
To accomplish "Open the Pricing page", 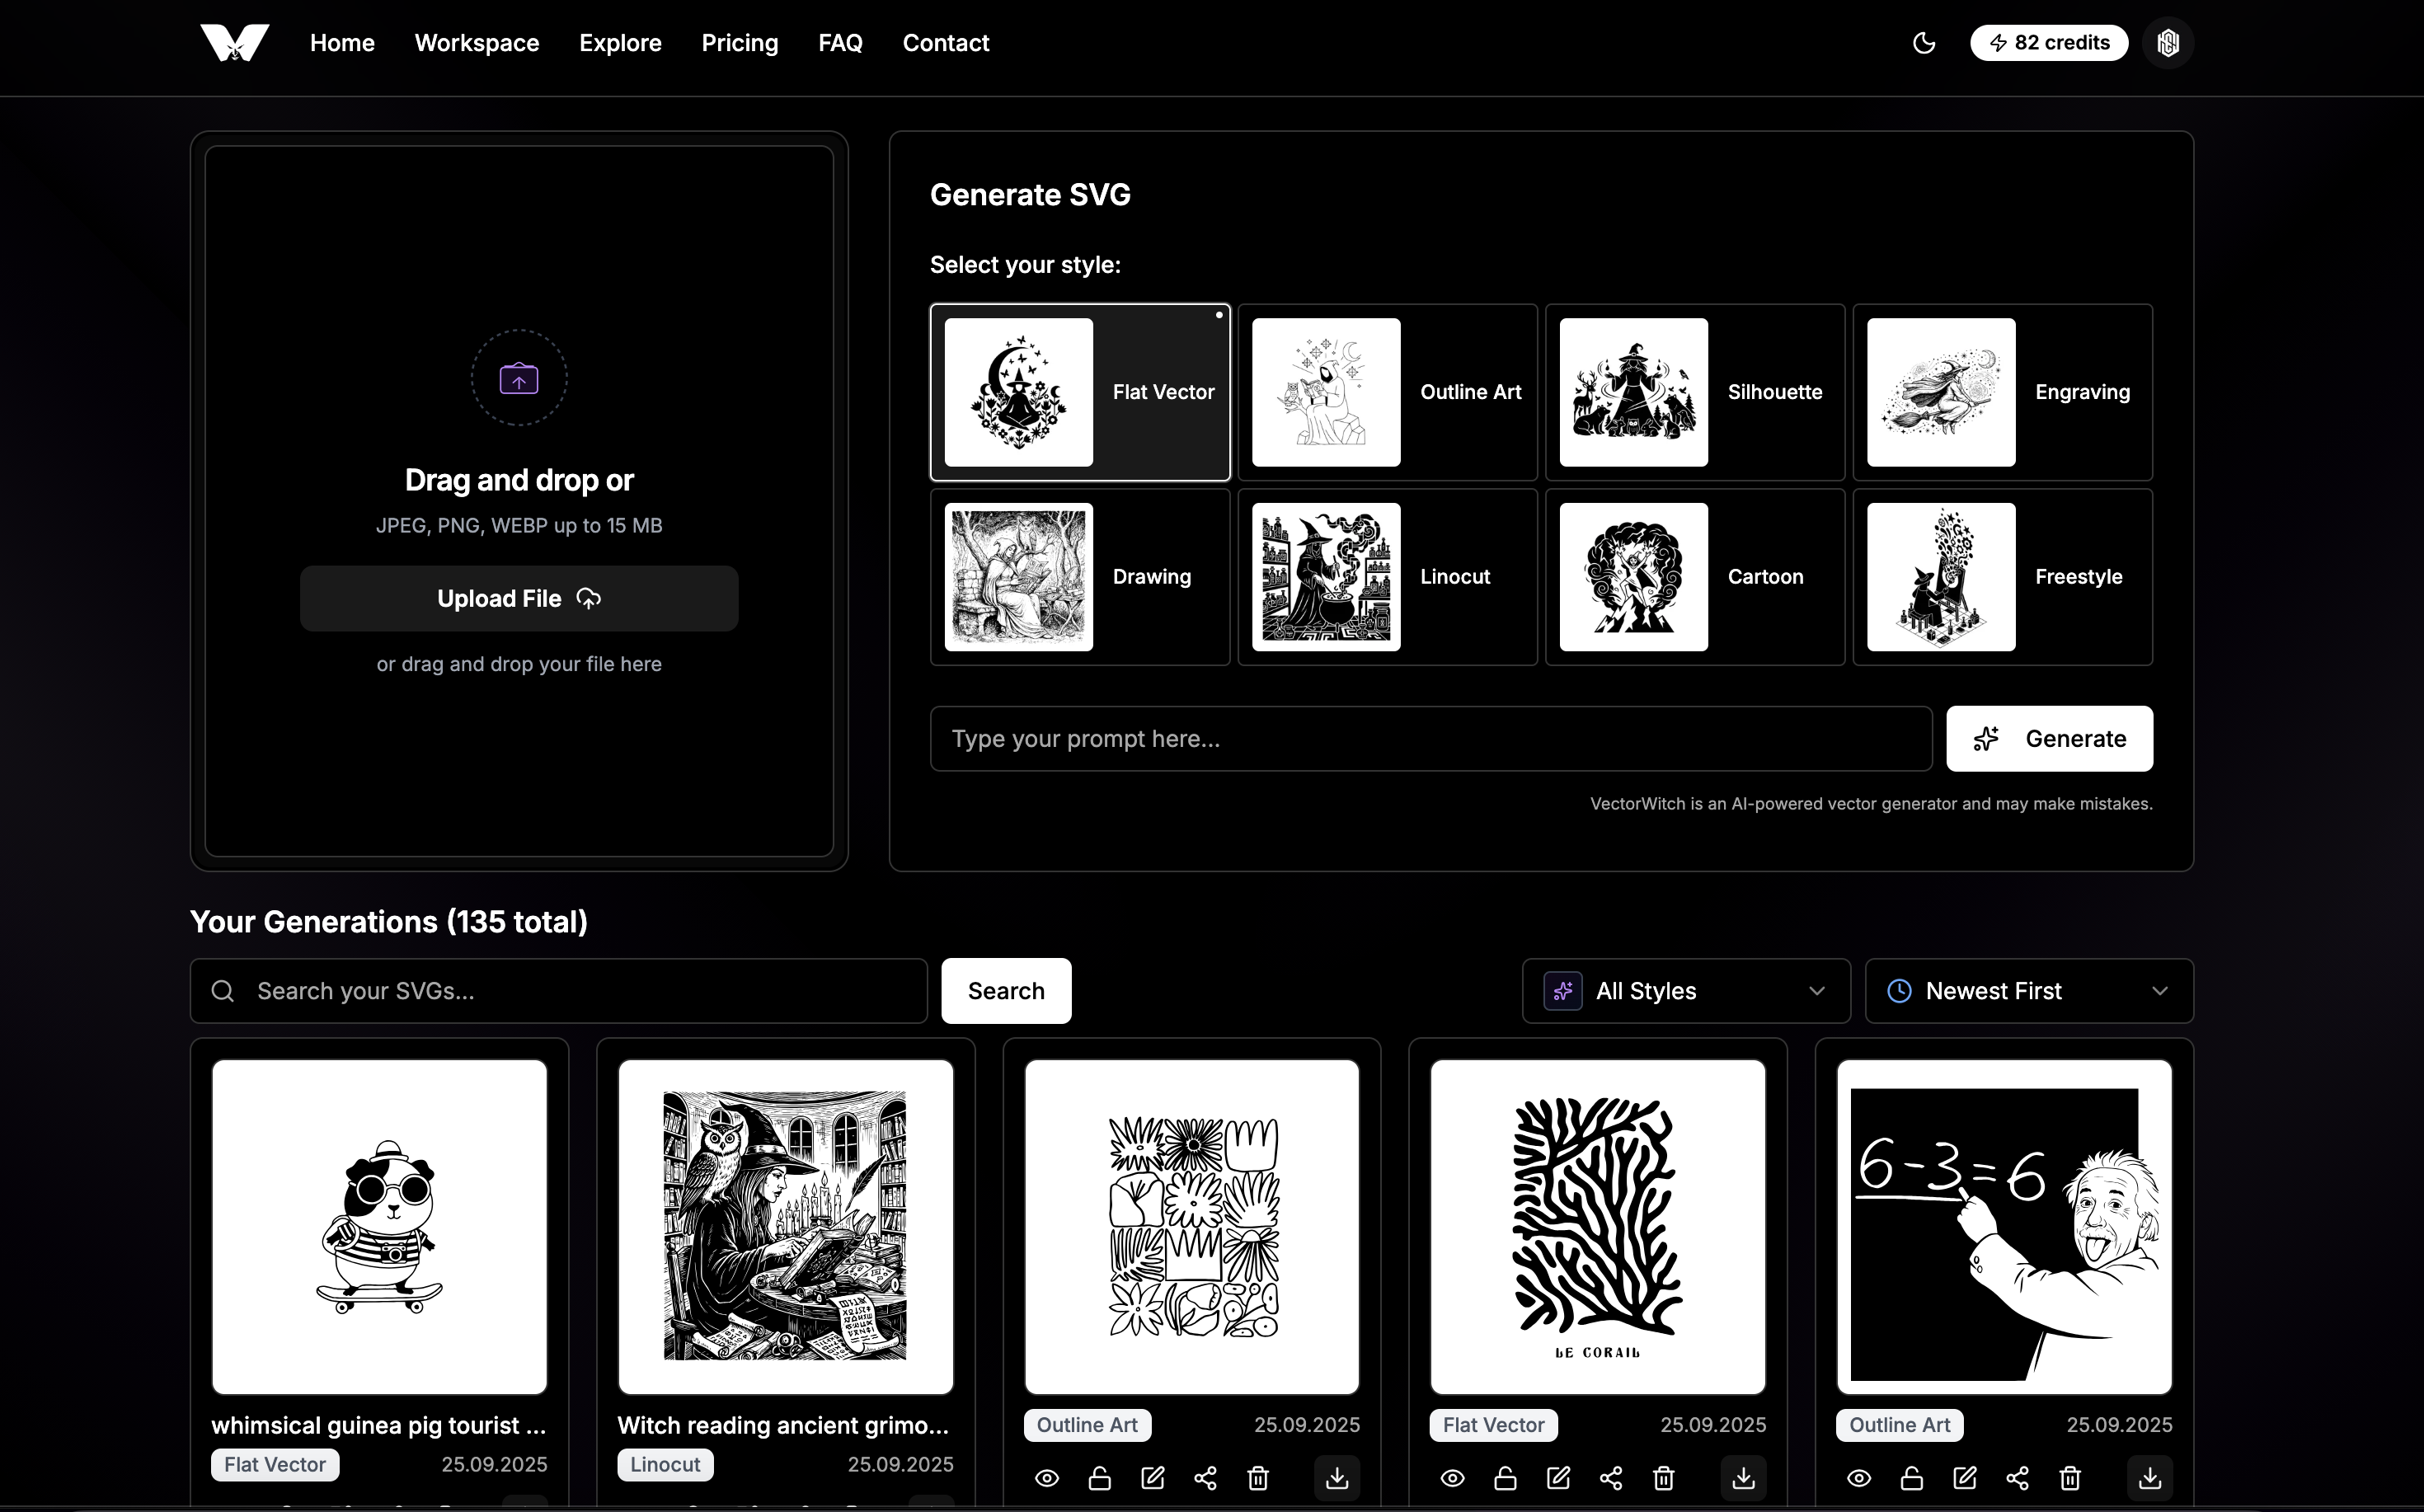I will (x=739, y=43).
